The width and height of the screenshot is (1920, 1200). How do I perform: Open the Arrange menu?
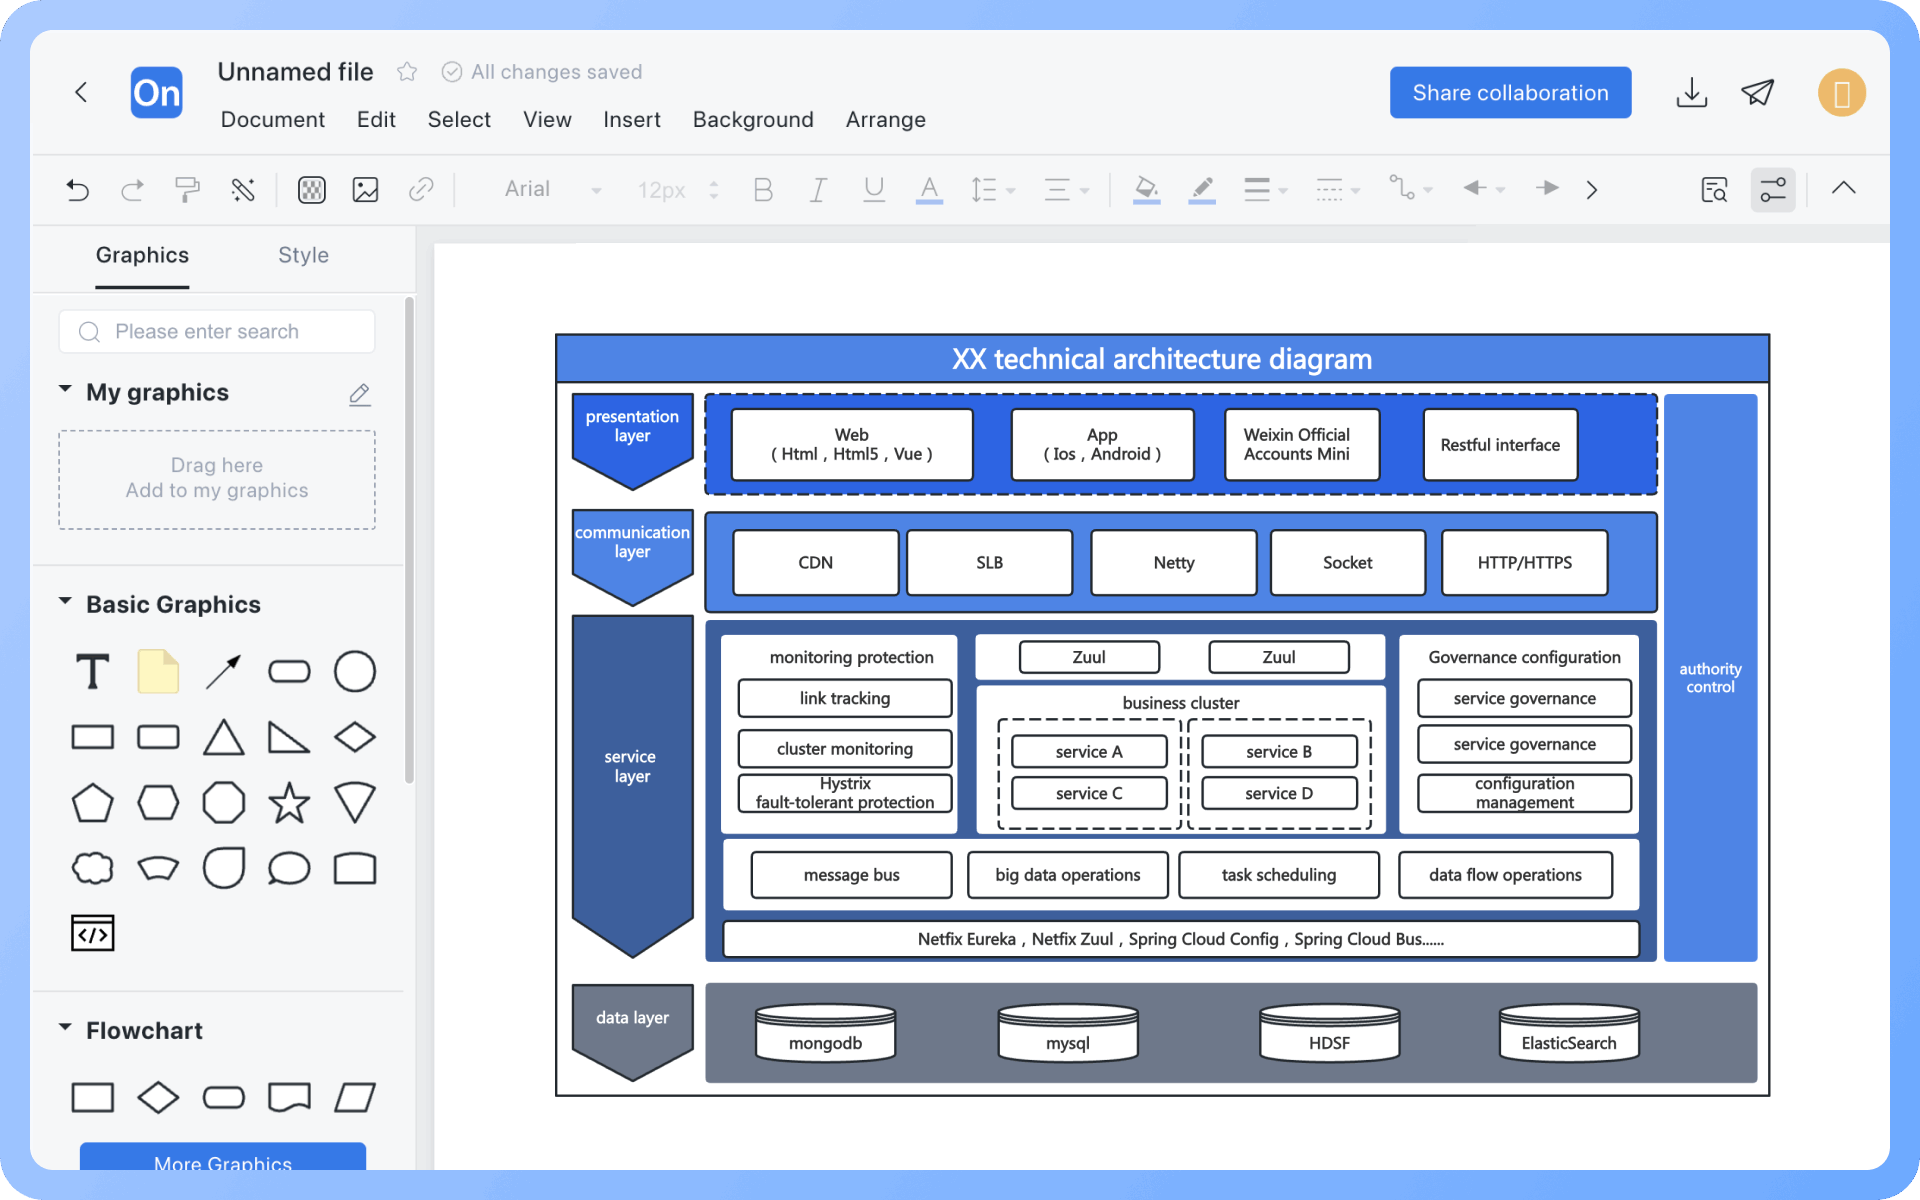tap(886, 119)
